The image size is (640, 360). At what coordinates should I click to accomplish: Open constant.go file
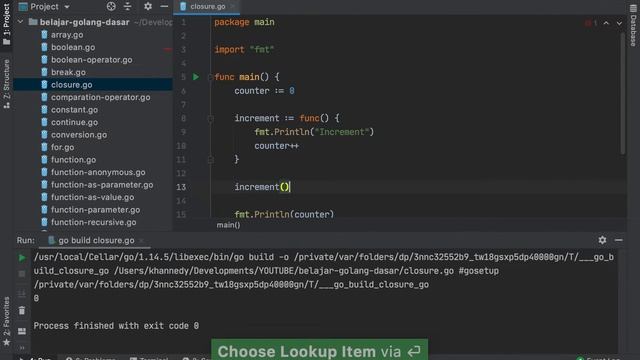click(74, 110)
